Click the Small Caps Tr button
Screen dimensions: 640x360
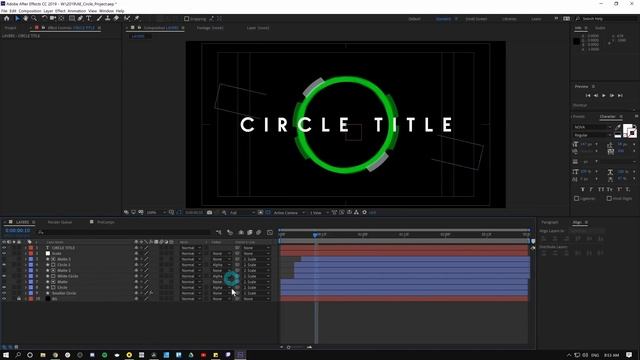coord(610,189)
